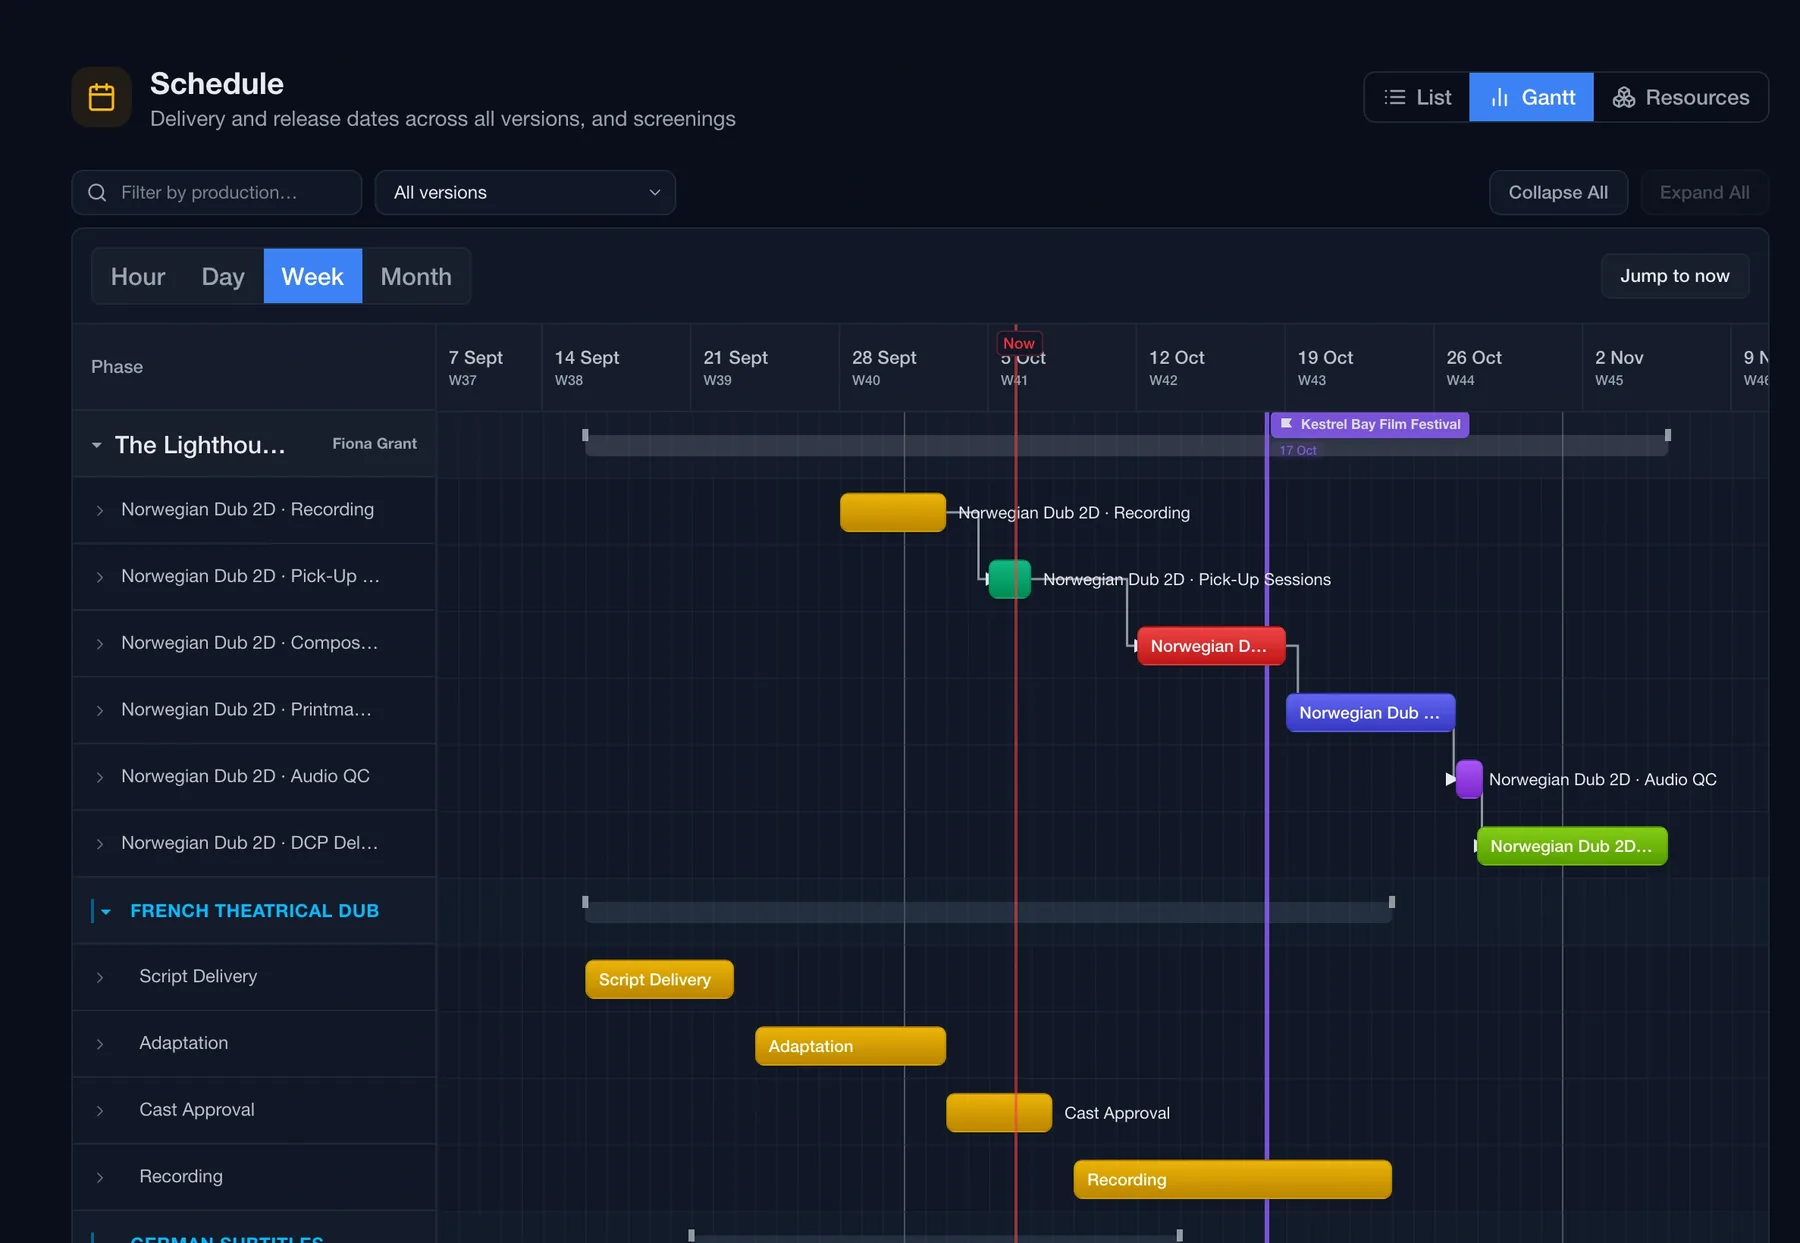Select the blue Norwegian Dub … task bar
This screenshot has height=1243, width=1800.
(1370, 712)
